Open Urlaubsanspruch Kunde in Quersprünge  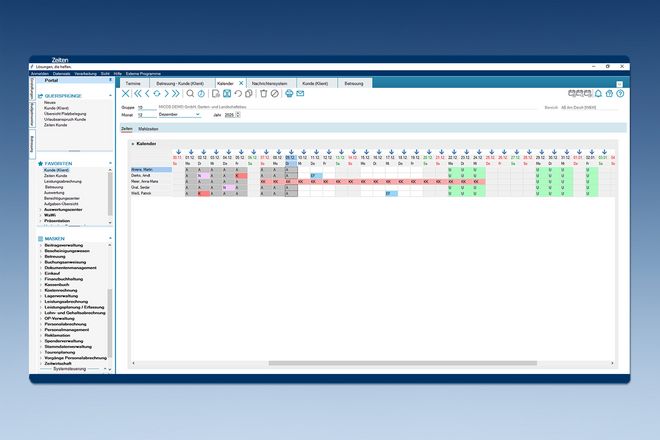coord(65,120)
